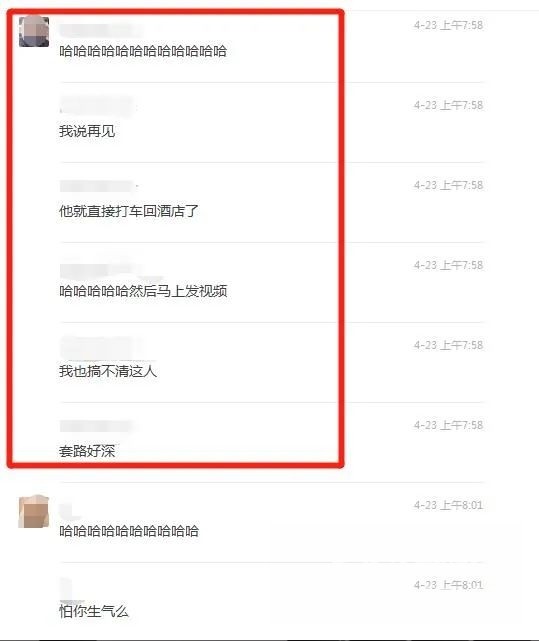This screenshot has width=539, height=641.
Task: Click the last 上午8:01 timestamp beside 怕你生气么
Action: [x=448, y=585]
